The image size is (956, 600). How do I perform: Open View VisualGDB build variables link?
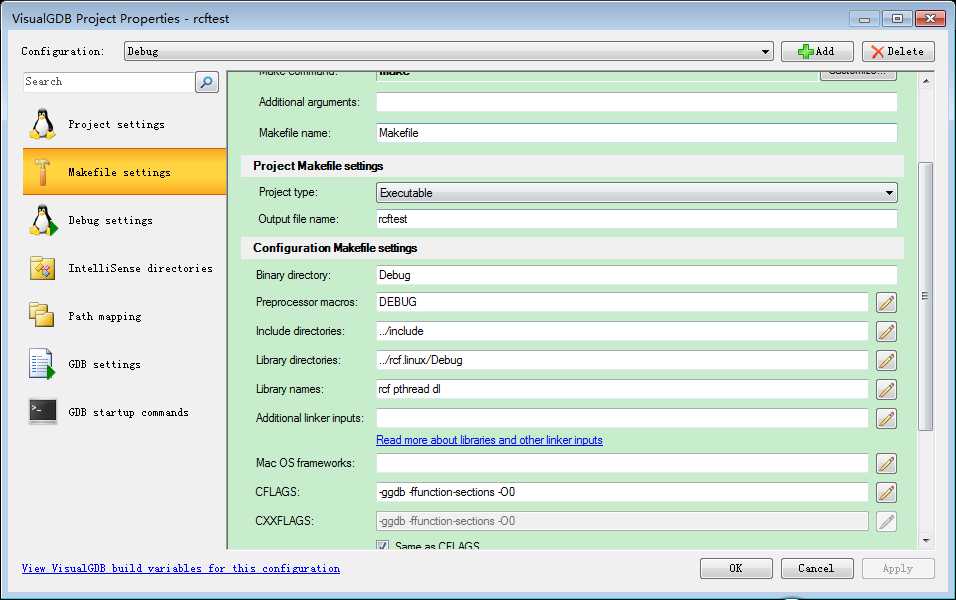(180, 568)
